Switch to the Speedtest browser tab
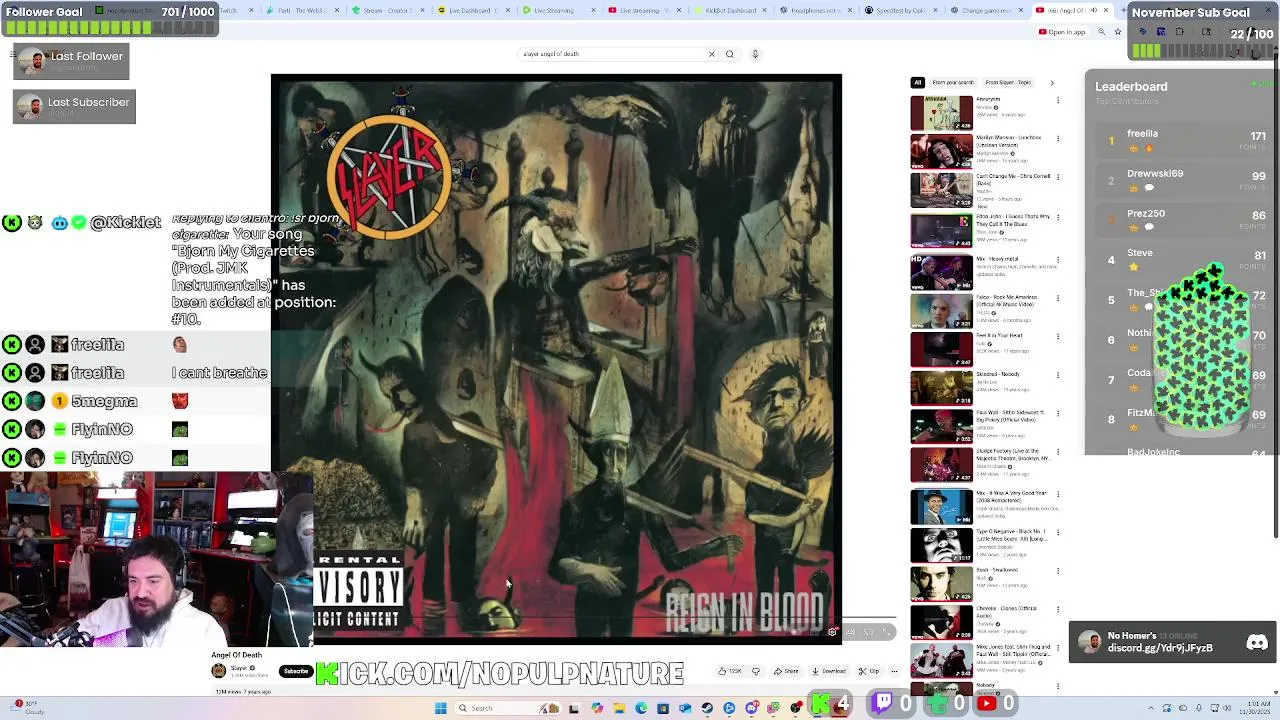The image size is (1280, 720). (x=901, y=10)
